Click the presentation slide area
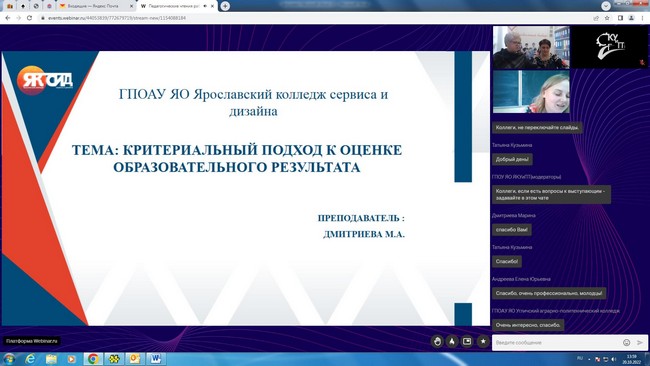650x366 pixels. (245, 188)
